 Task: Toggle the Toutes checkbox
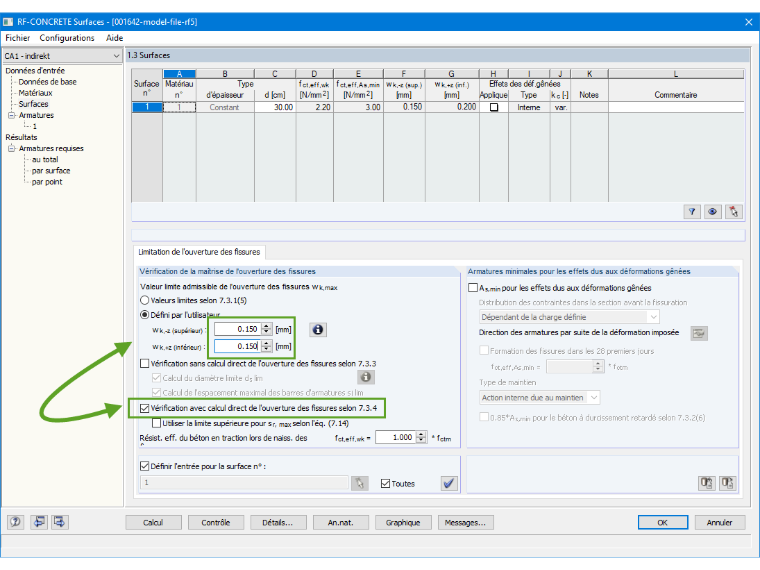[x=385, y=484]
